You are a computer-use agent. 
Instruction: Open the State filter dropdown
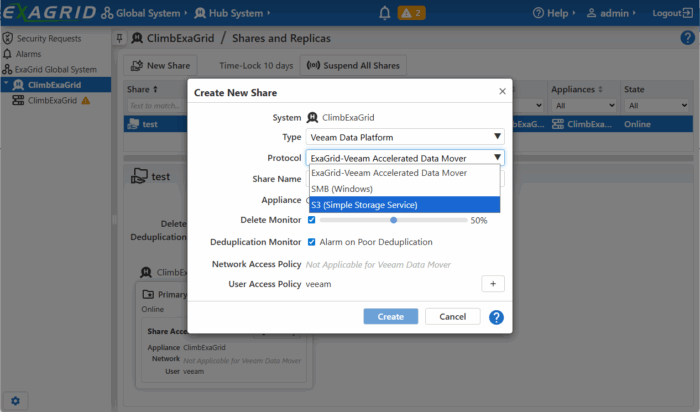click(x=656, y=105)
